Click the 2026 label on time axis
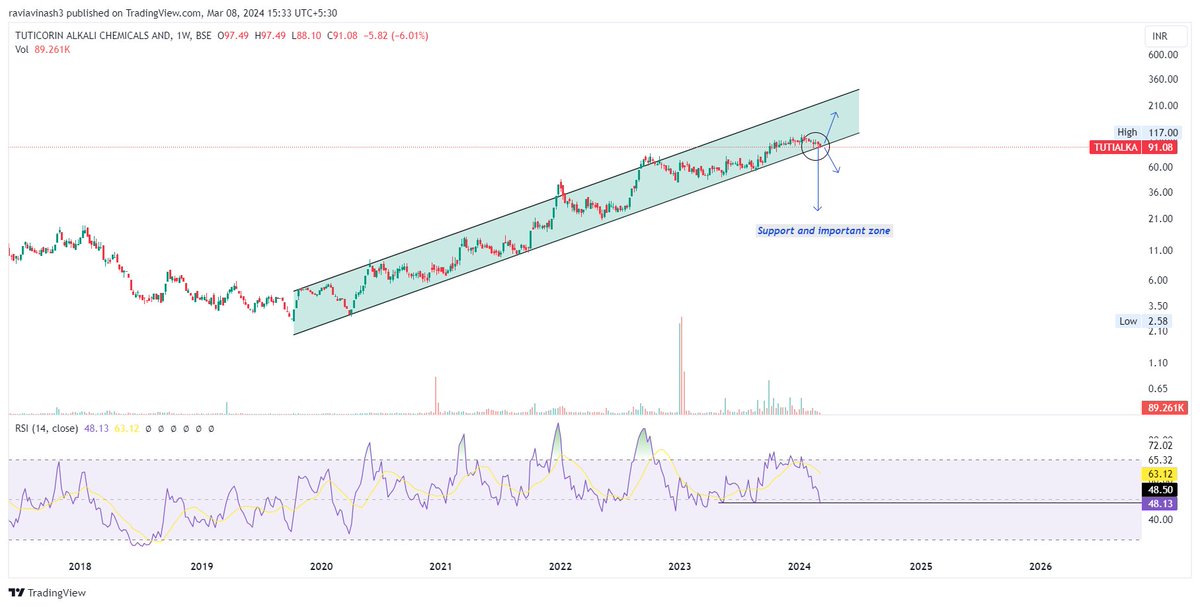Screen dimensions: 1200x607 [1041, 566]
